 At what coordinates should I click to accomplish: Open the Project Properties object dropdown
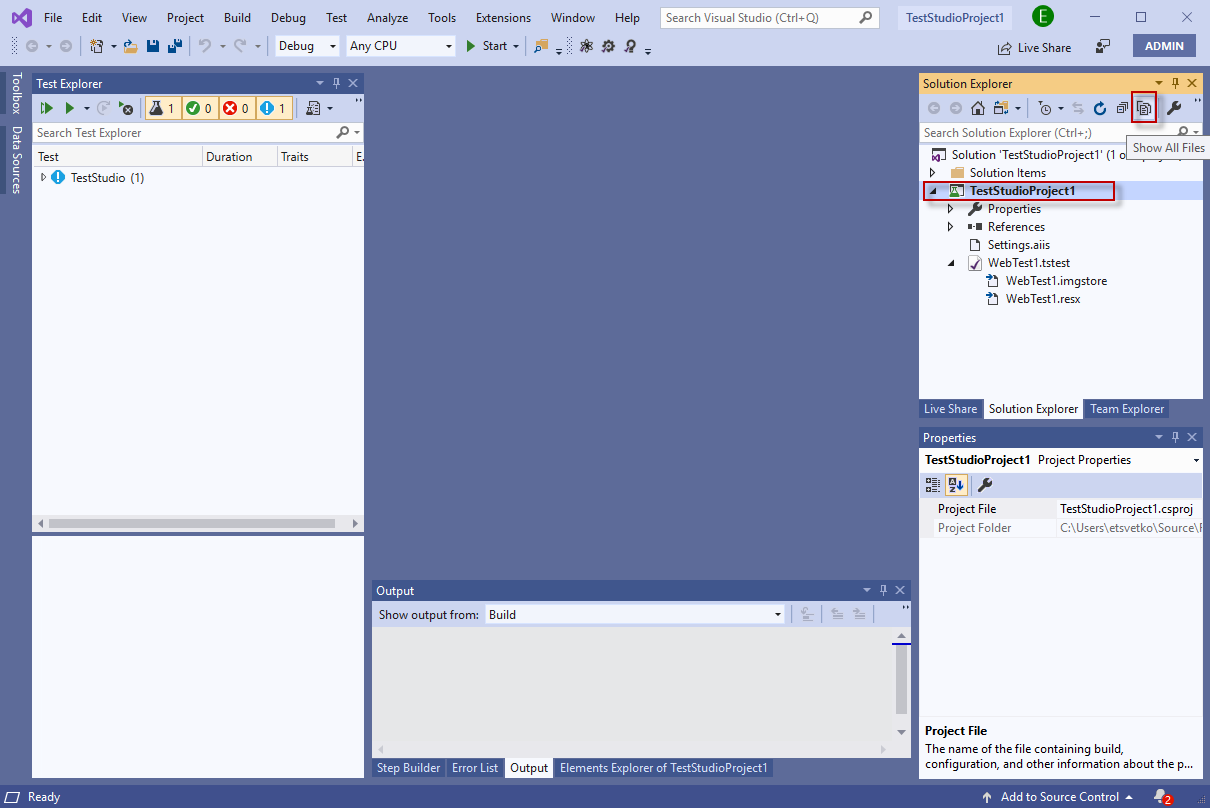pos(1060,460)
